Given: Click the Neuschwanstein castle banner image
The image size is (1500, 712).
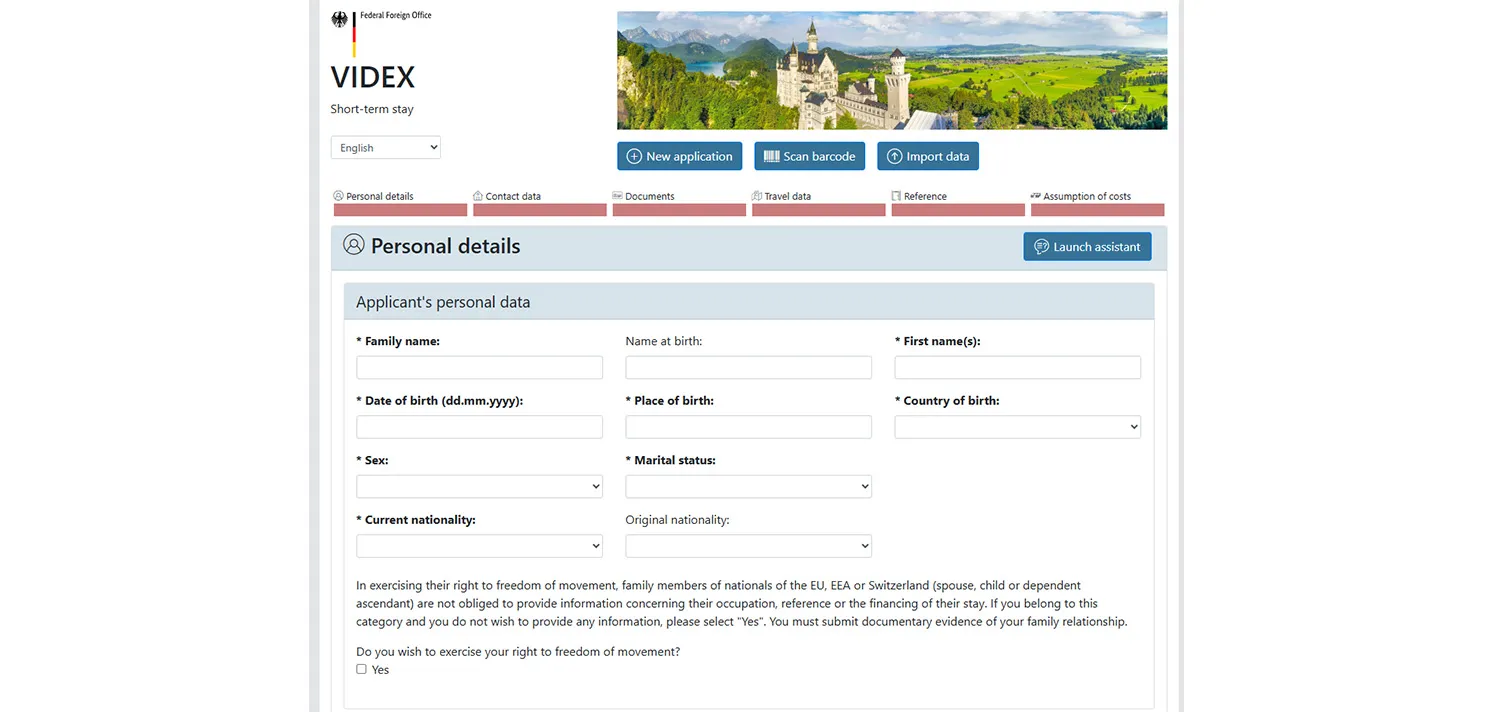Looking at the screenshot, I should (x=892, y=70).
